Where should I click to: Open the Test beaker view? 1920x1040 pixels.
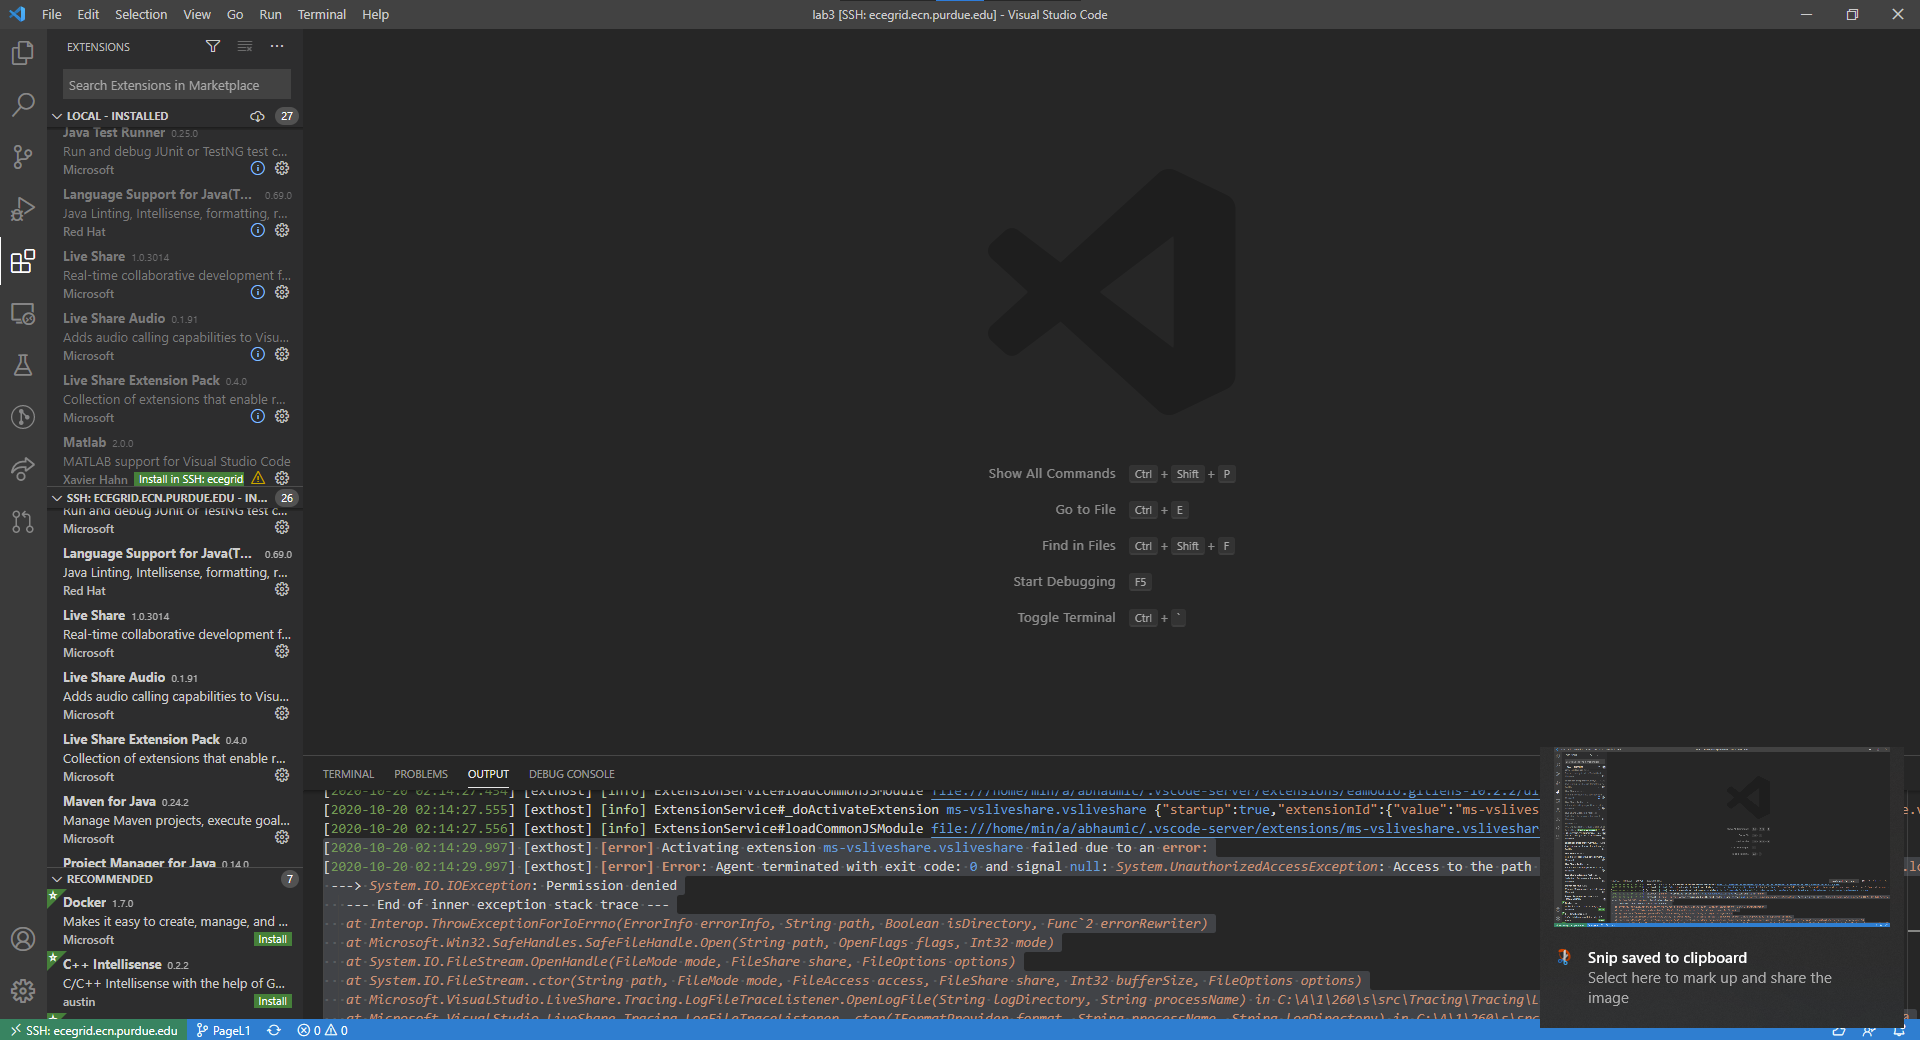[23, 365]
